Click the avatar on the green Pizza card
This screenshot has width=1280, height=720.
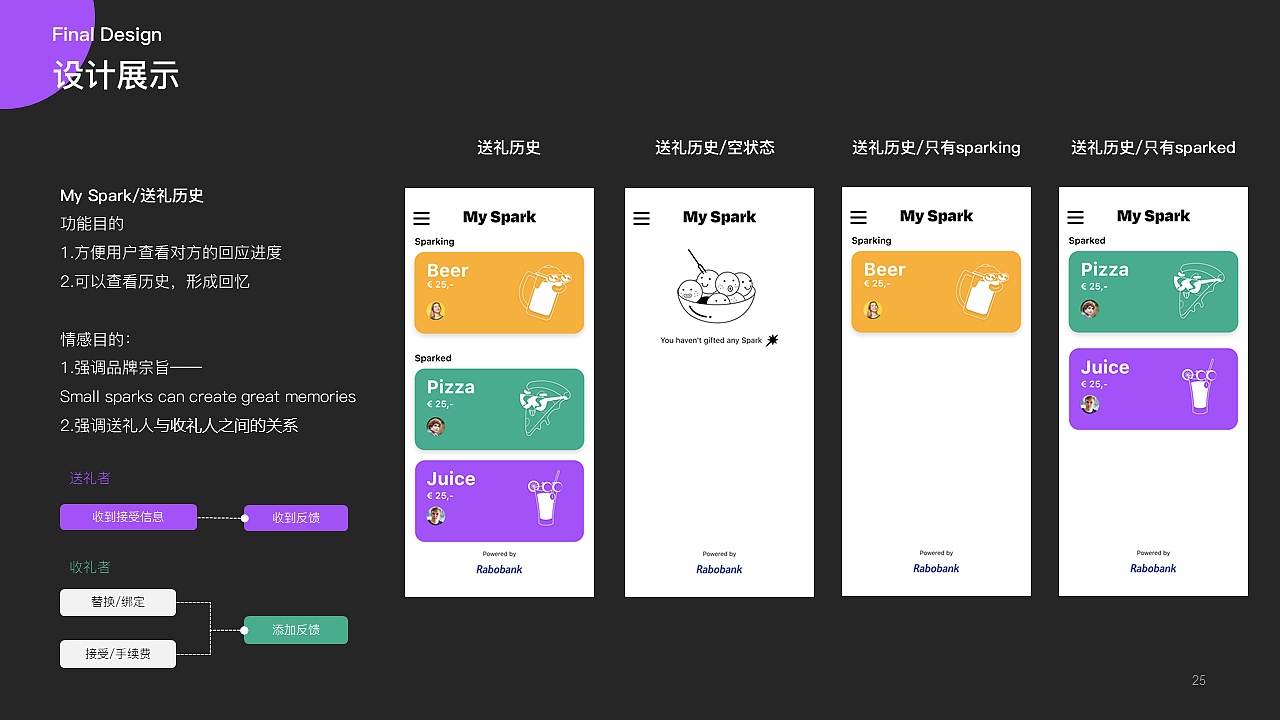(436, 427)
